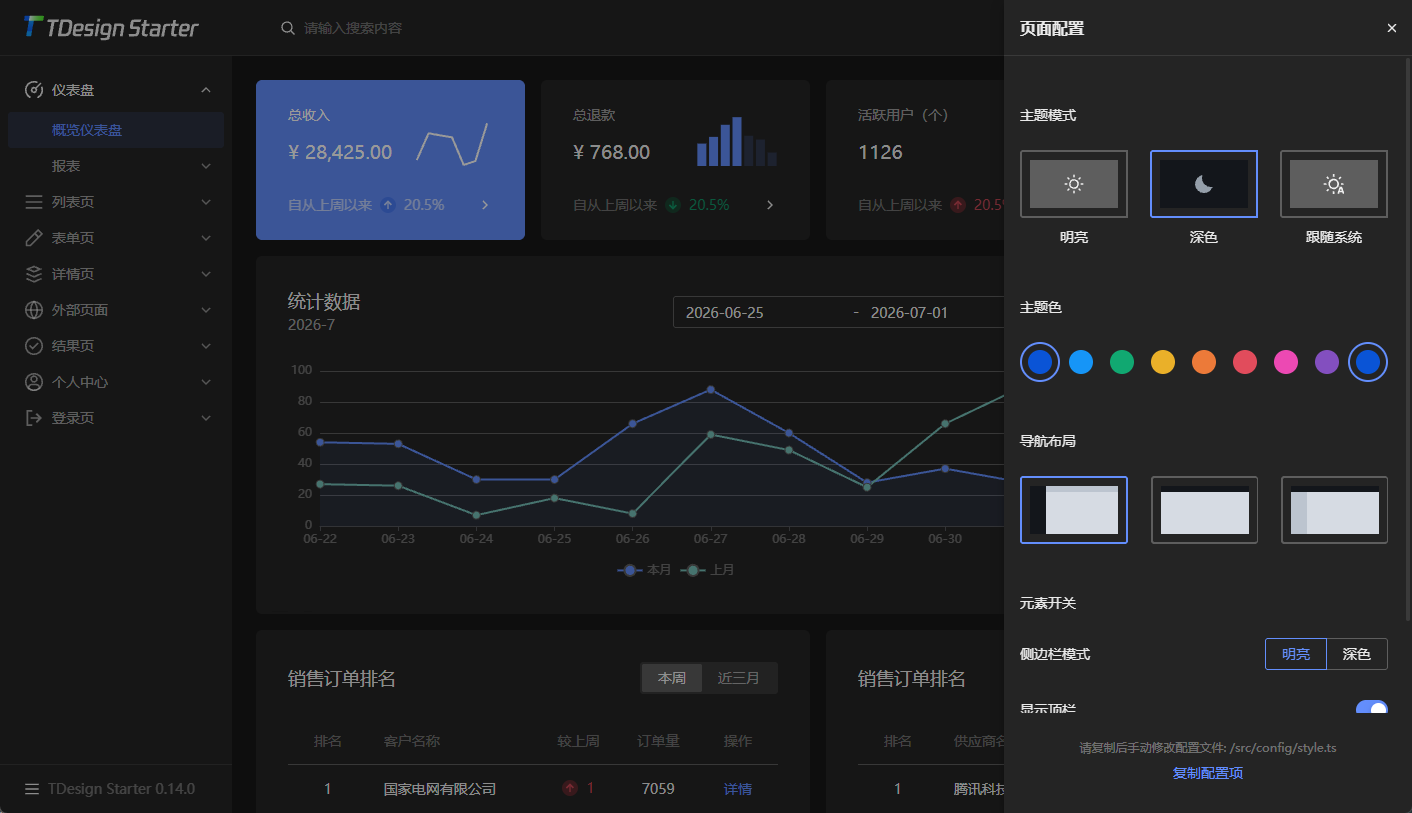Click the order count 7059 cell
The height and width of the screenshot is (813, 1412).
pos(658,789)
